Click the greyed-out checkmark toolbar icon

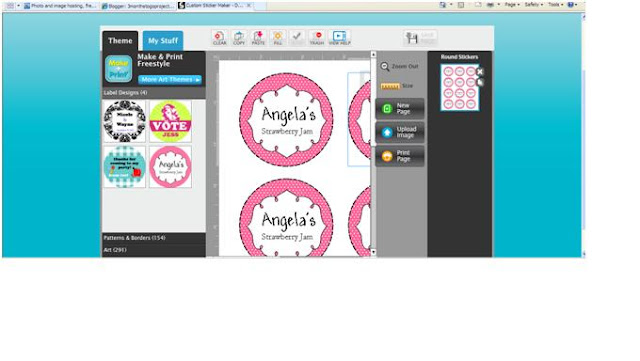coord(297,38)
